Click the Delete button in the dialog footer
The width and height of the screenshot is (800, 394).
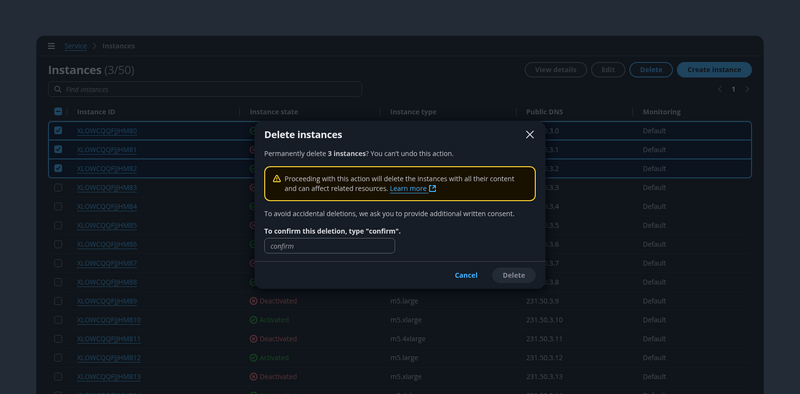[x=514, y=276]
